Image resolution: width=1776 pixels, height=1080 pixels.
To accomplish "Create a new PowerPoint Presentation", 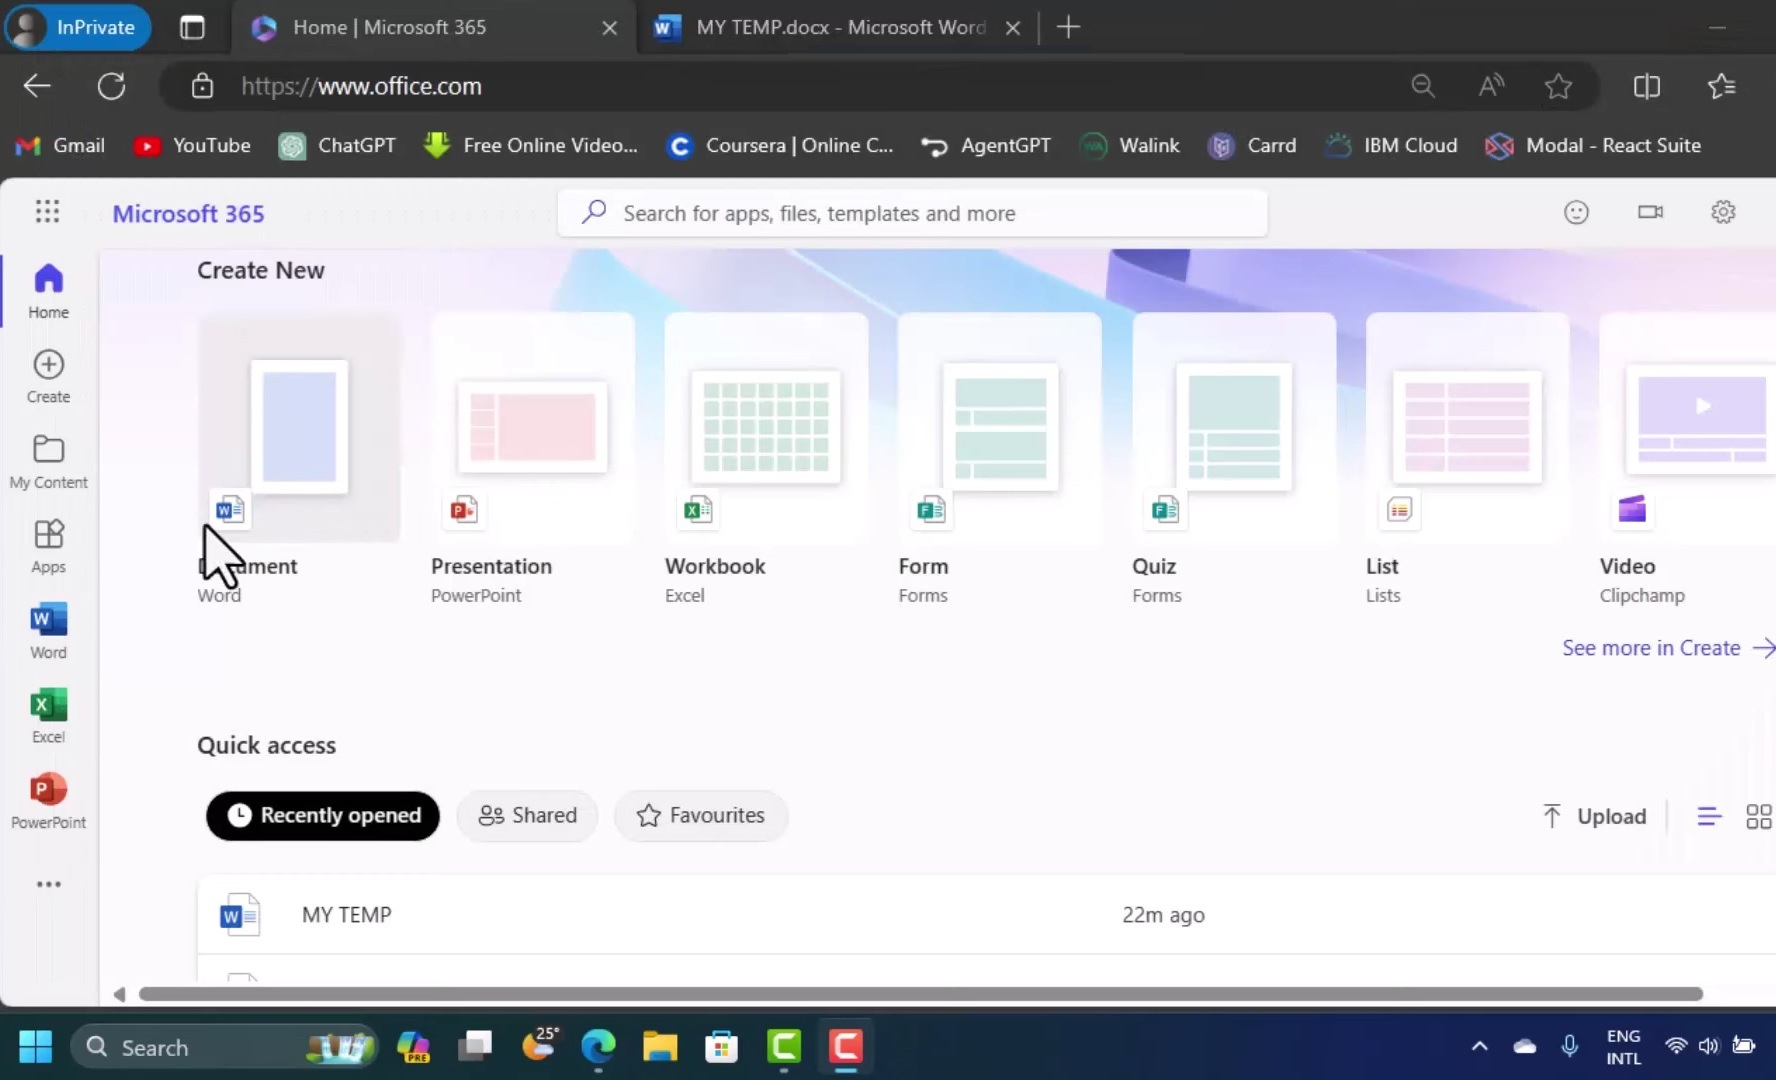I will pyautogui.click(x=532, y=428).
